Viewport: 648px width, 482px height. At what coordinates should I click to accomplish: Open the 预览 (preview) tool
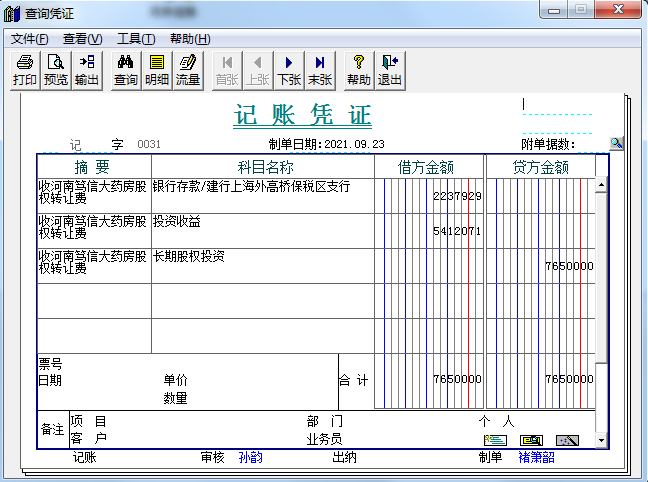coord(56,70)
